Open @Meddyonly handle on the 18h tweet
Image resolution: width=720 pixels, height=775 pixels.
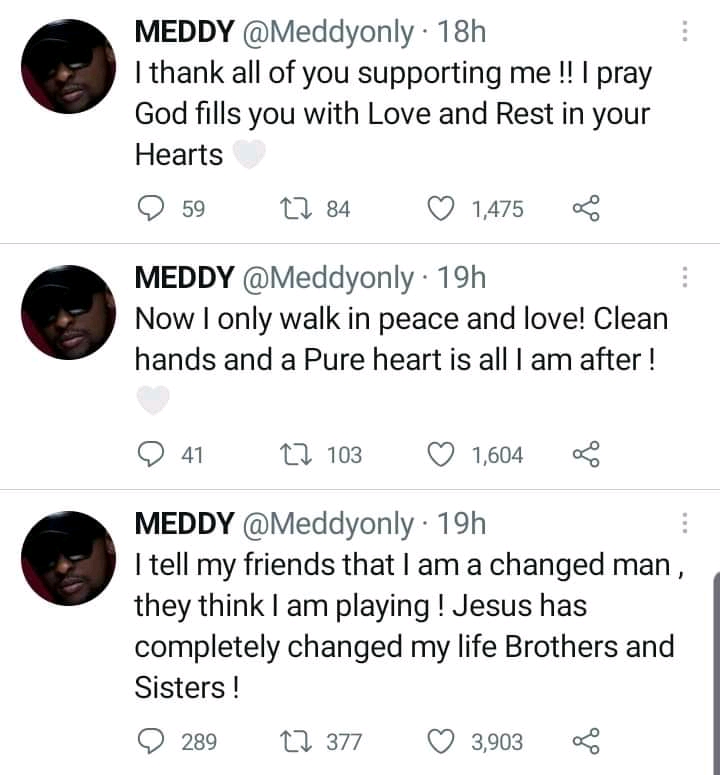[x=327, y=32]
